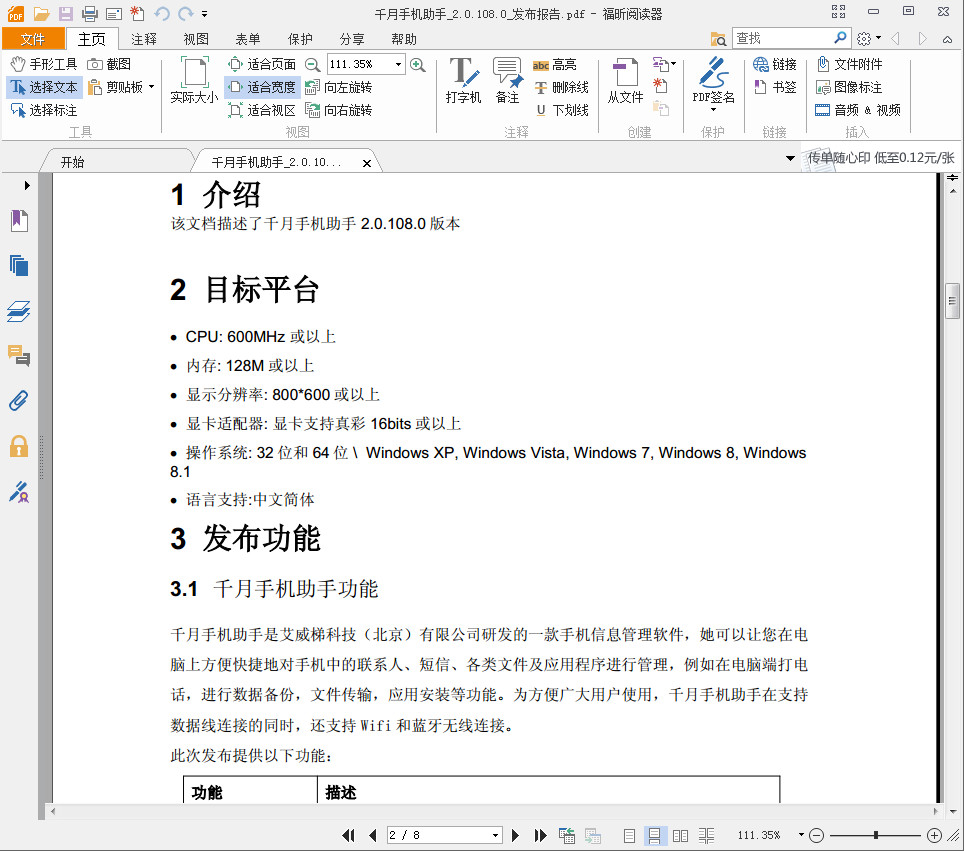The image size is (965, 851).
Task: Expand the left navigation panel arrow
Action: pyautogui.click(x=27, y=185)
